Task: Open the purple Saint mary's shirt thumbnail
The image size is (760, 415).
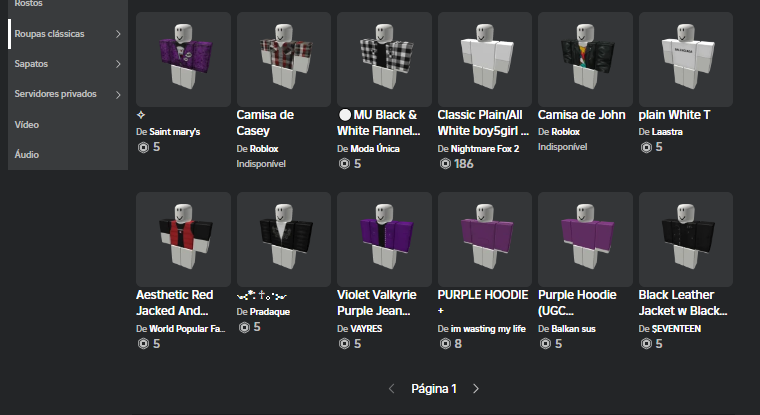Action: point(183,59)
